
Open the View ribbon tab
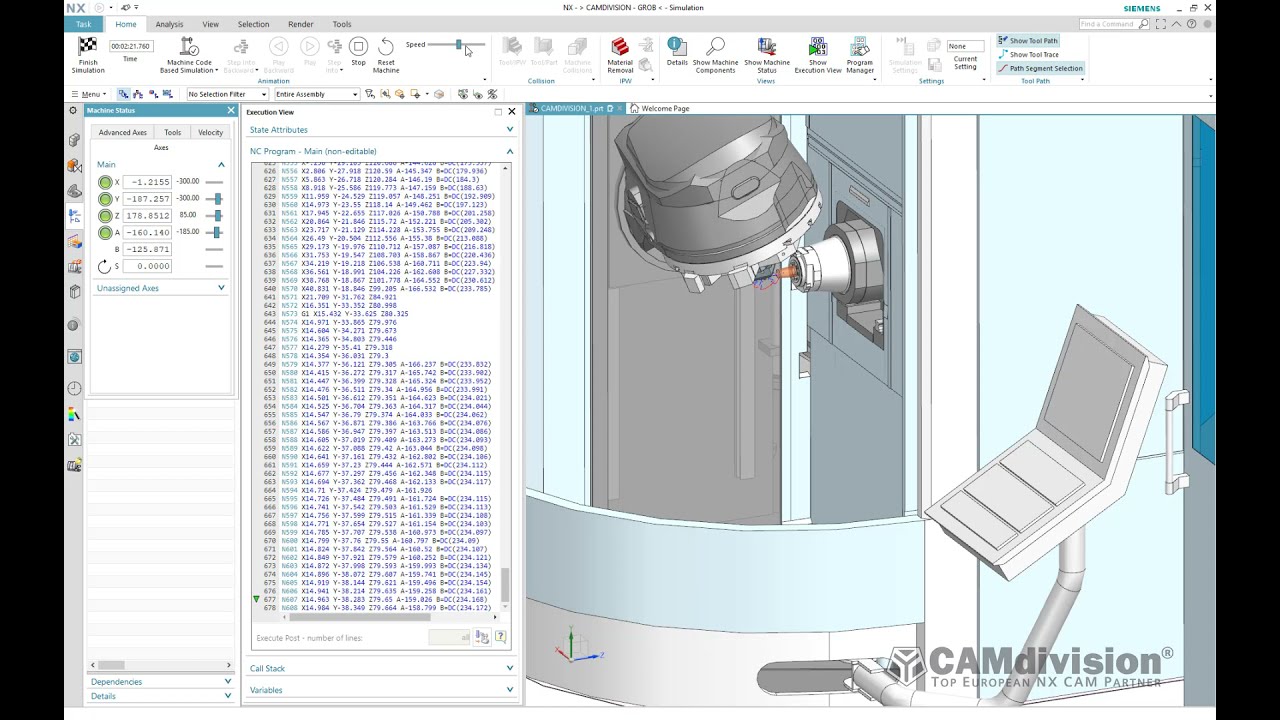coord(210,24)
